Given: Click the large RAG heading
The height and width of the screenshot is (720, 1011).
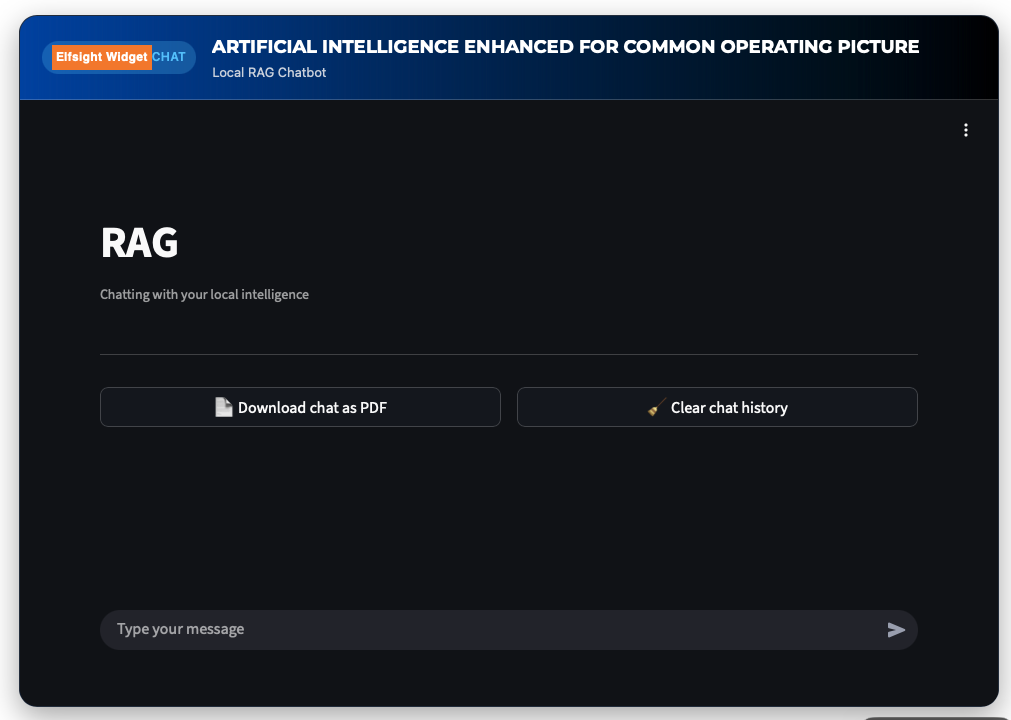Looking at the screenshot, I should [x=139, y=243].
